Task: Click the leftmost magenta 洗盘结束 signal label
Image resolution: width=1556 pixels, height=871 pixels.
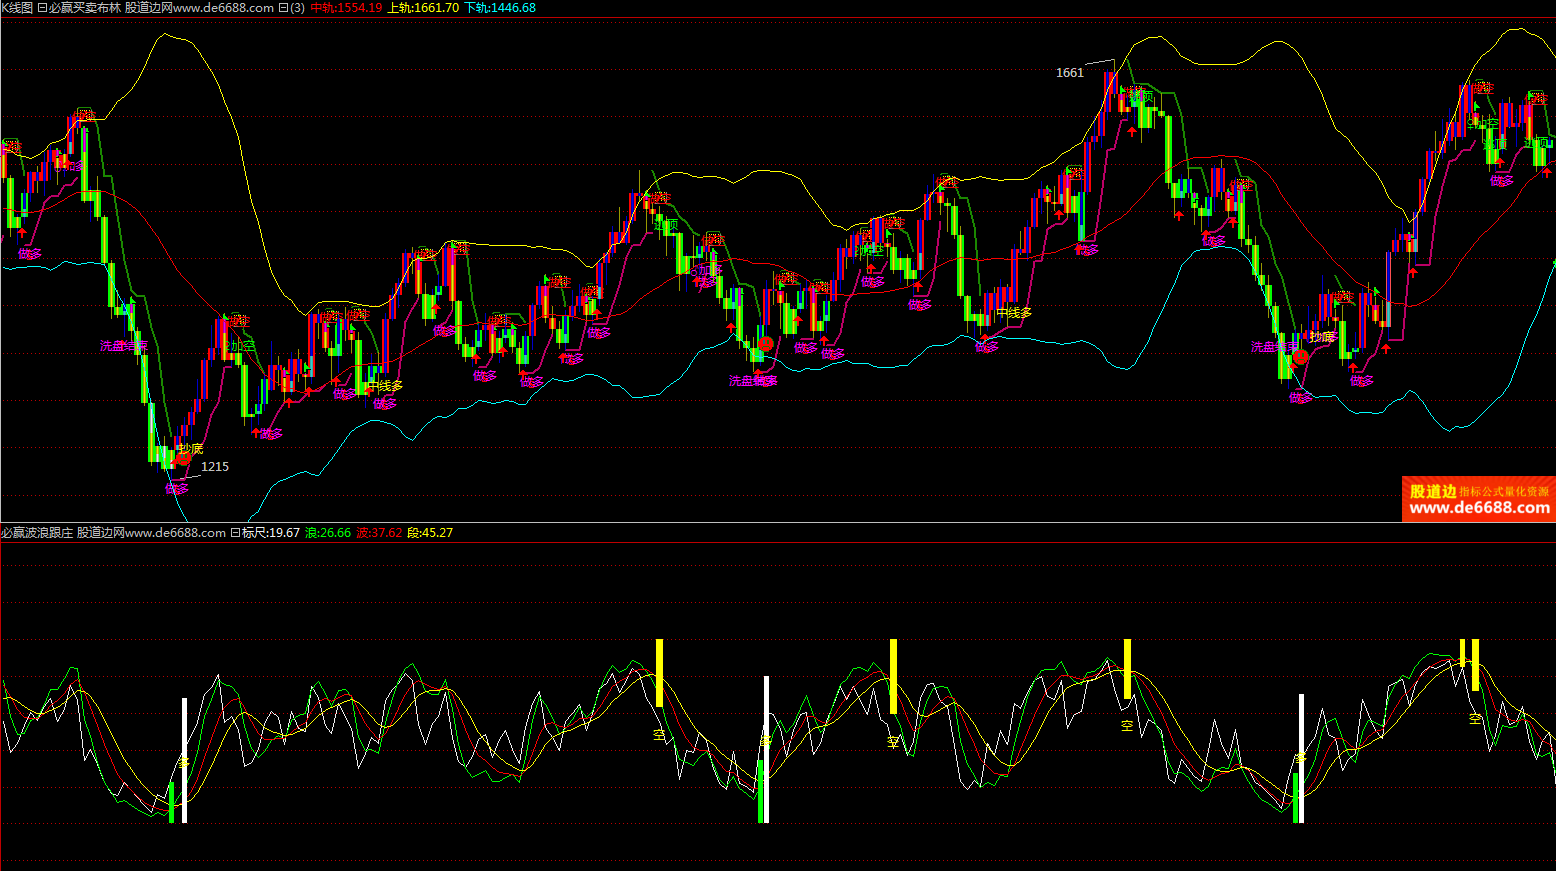Action: point(123,346)
